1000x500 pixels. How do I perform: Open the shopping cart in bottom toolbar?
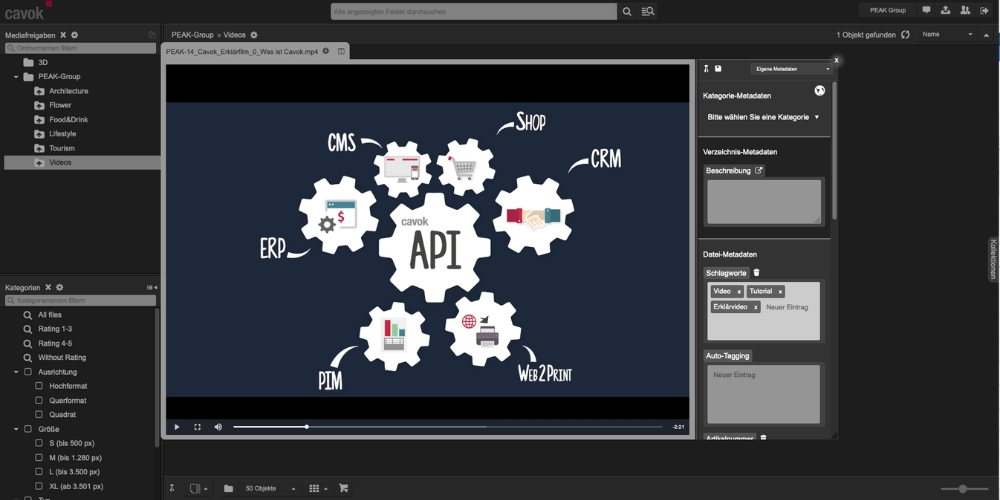(343, 488)
